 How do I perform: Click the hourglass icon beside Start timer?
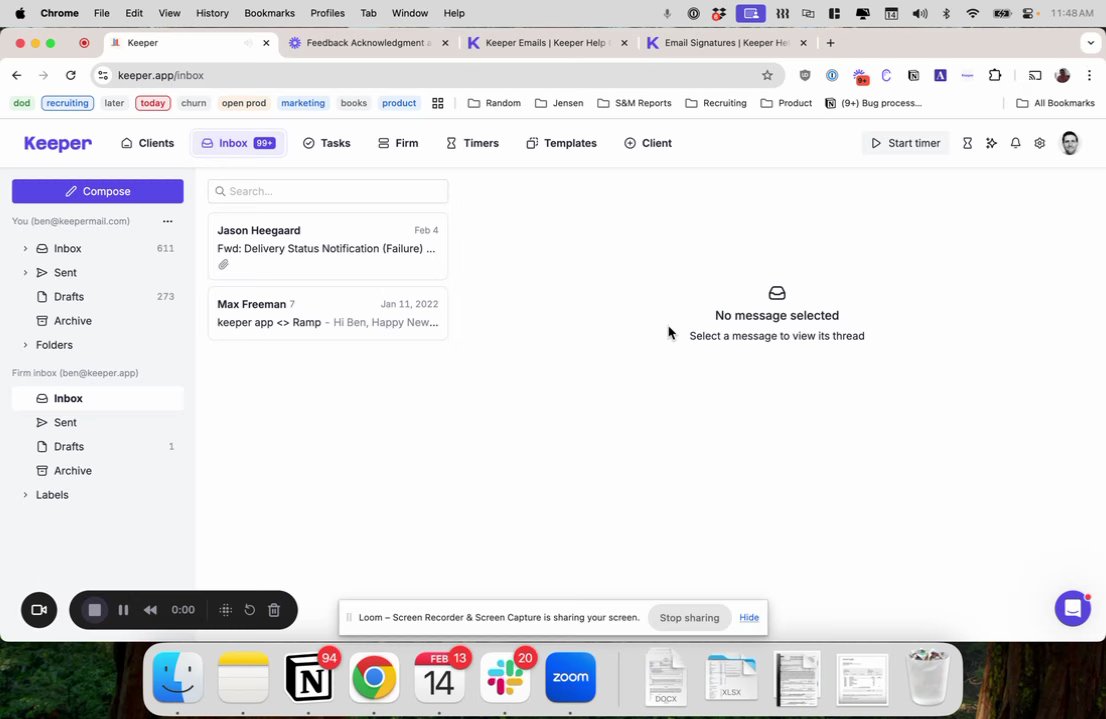pos(967,143)
